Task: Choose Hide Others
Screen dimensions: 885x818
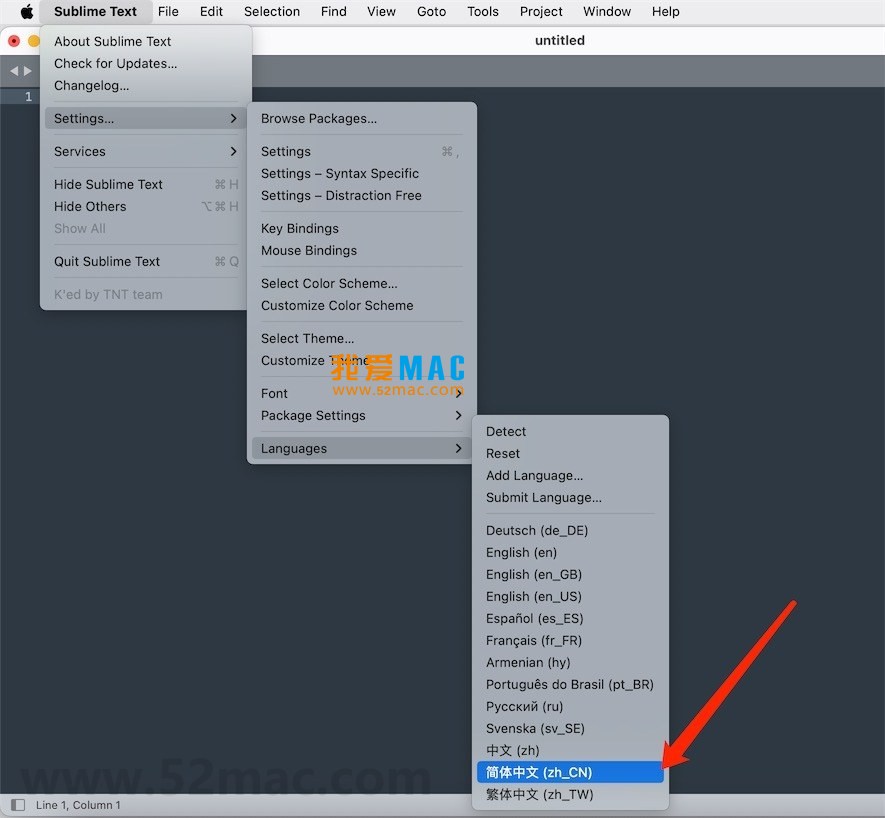Action: click(x=146, y=206)
